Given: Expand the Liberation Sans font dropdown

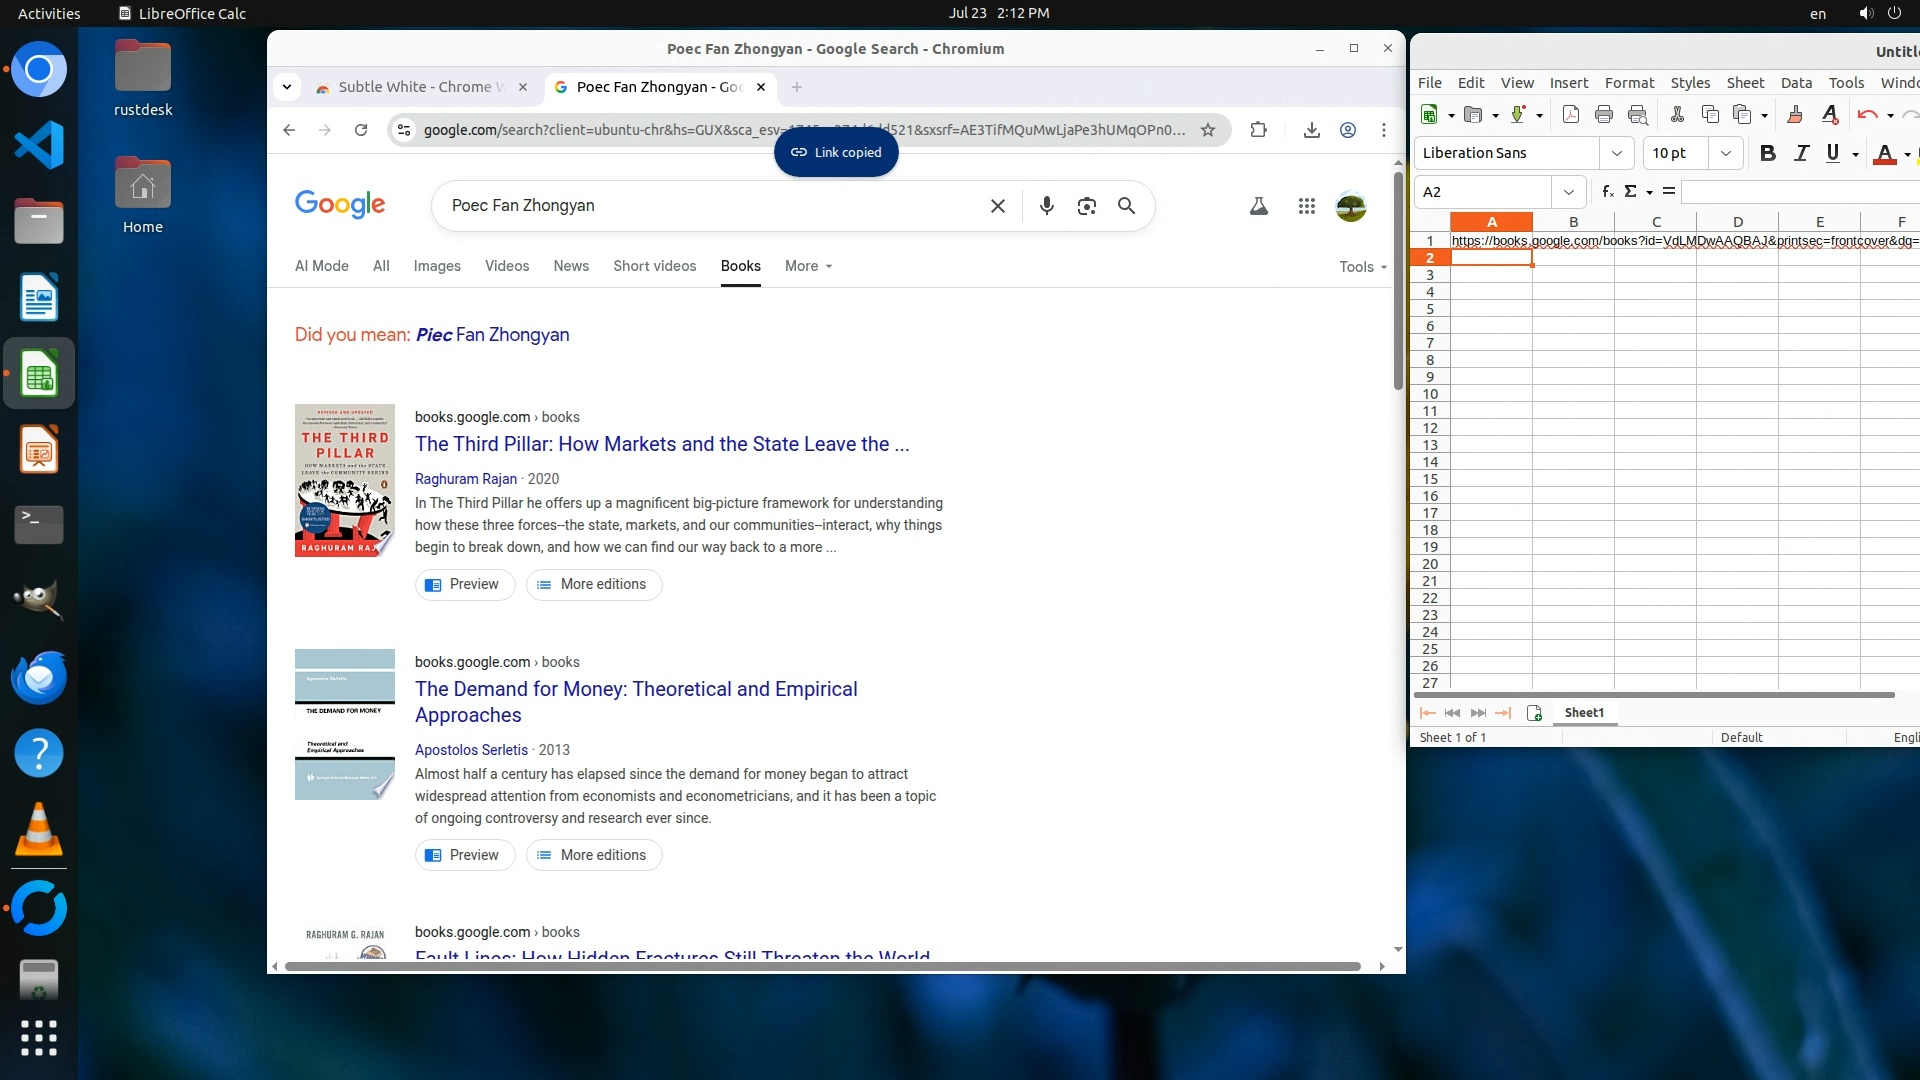Looking at the screenshot, I should (x=1616, y=153).
